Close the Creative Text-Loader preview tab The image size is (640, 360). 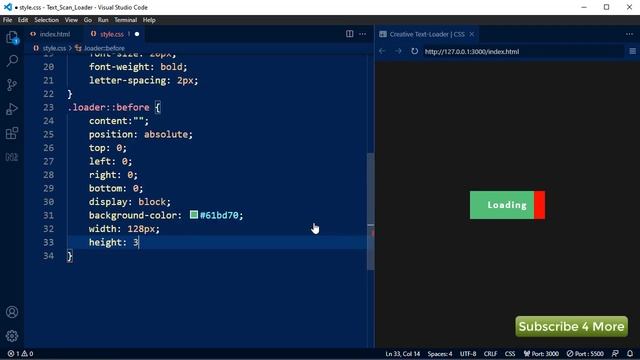tap(471, 34)
